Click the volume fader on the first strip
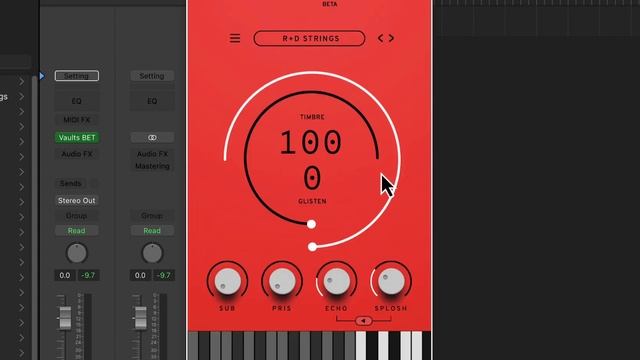This screenshot has width=640, height=360. [65, 318]
